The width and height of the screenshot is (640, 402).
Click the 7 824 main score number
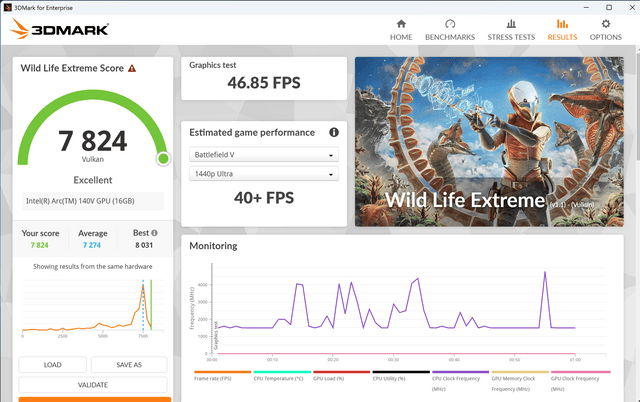pos(93,141)
